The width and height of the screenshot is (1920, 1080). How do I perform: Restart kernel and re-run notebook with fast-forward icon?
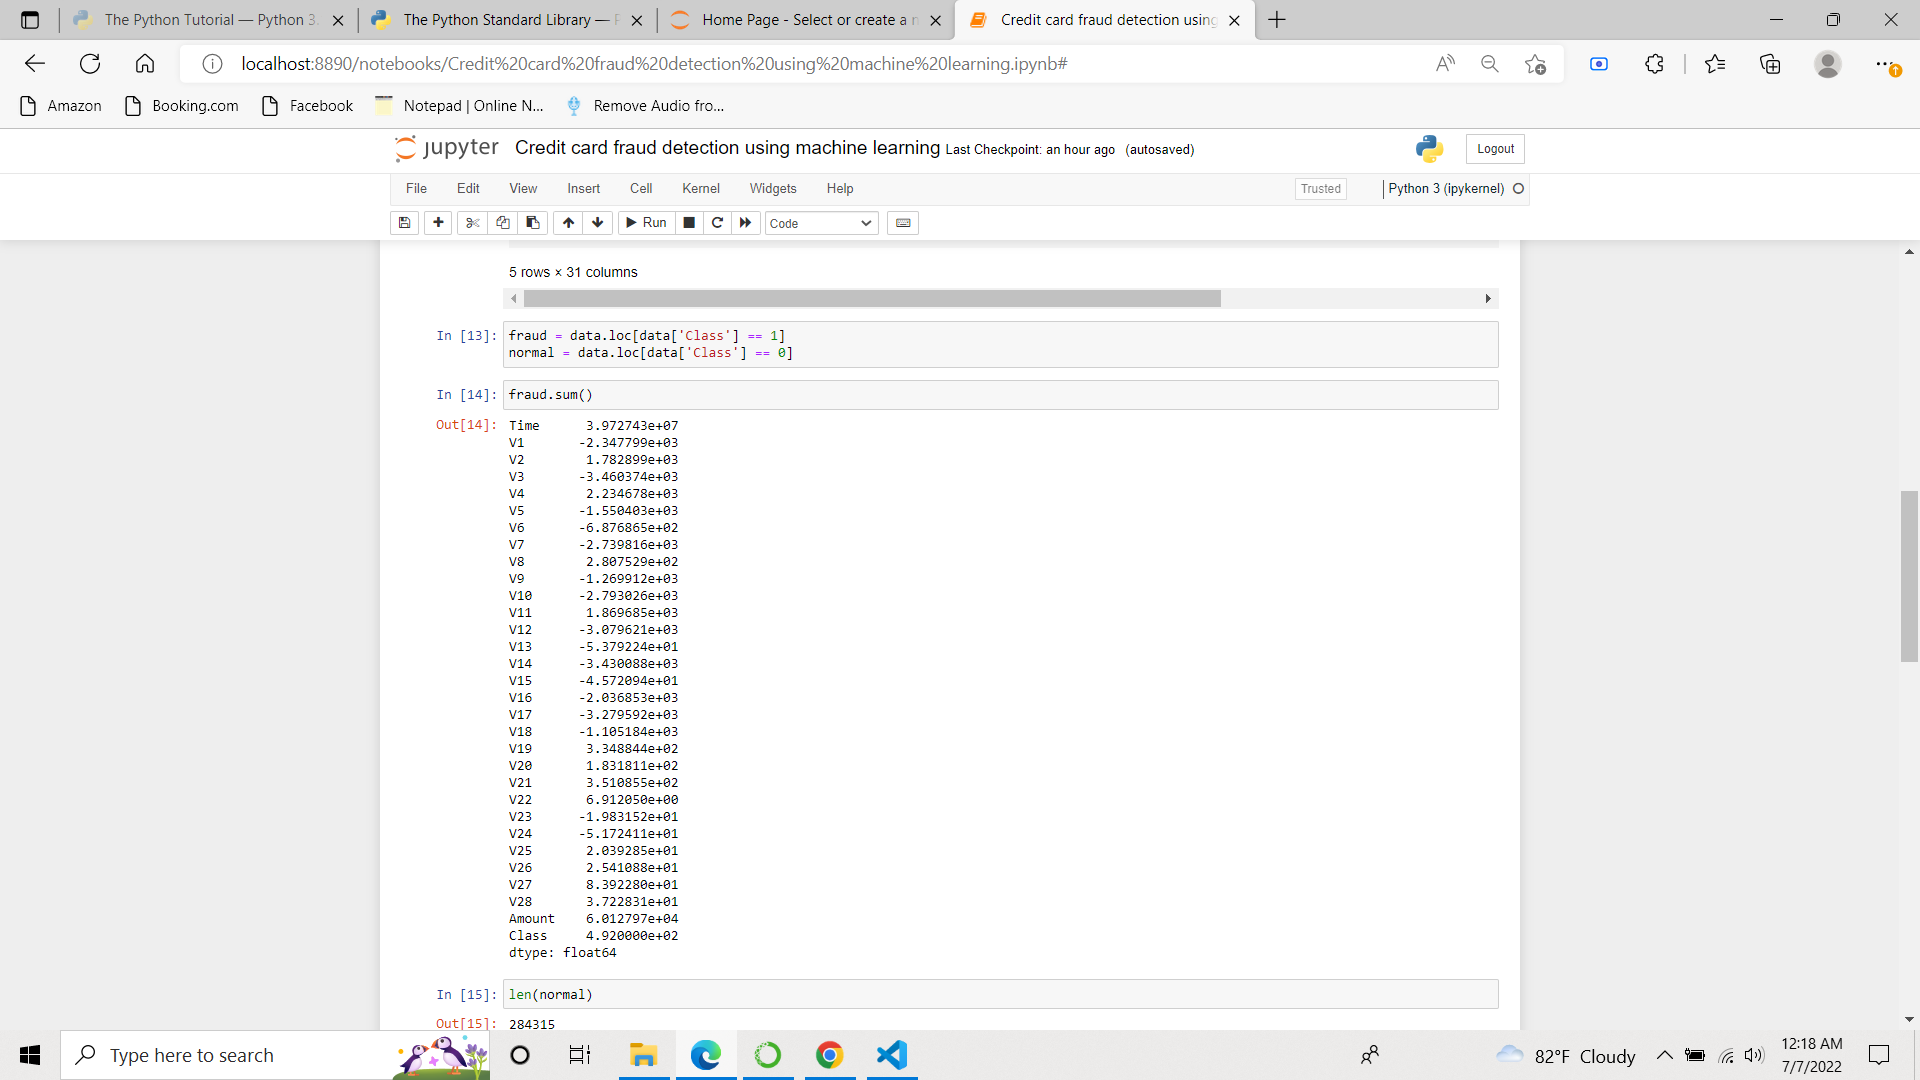pyautogui.click(x=746, y=222)
